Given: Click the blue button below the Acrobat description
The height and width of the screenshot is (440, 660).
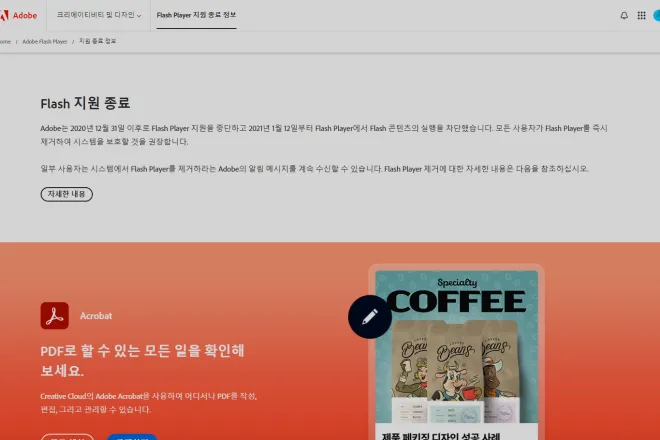Looking at the screenshot, I should [132, 437].
